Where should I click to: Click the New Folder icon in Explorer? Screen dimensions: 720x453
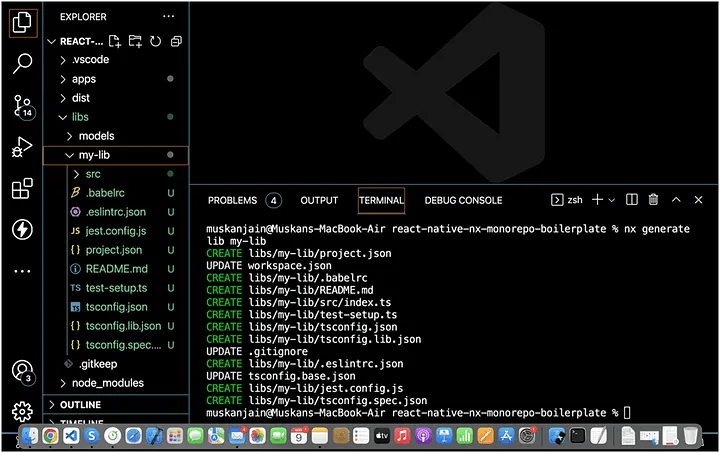click(135, 41)
